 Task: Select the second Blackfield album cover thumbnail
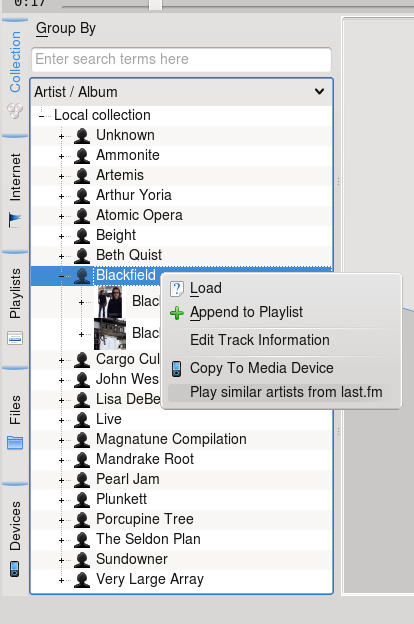tap(110, 334)
